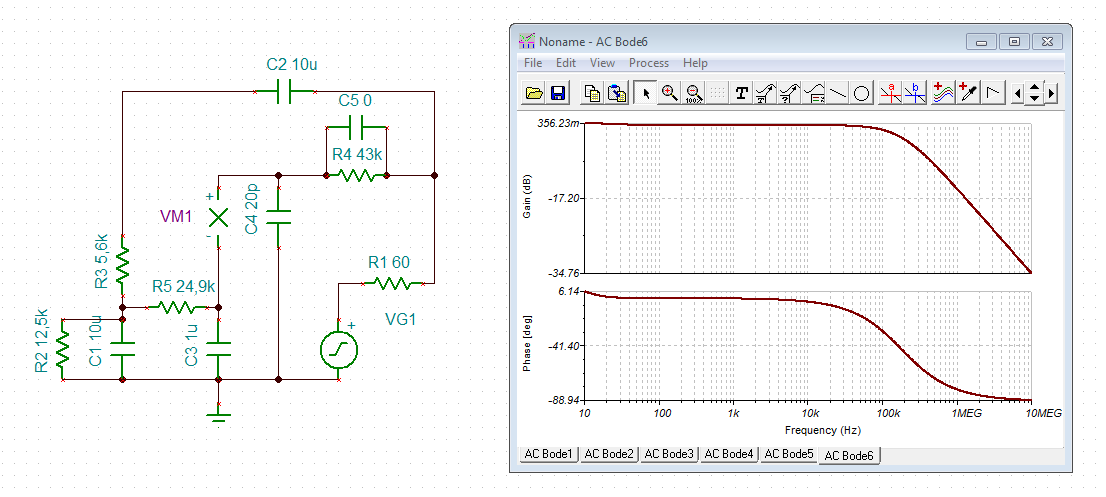Click the zoom out 100% magnifier
The image size is (1106, 497).
pos(693,93)
